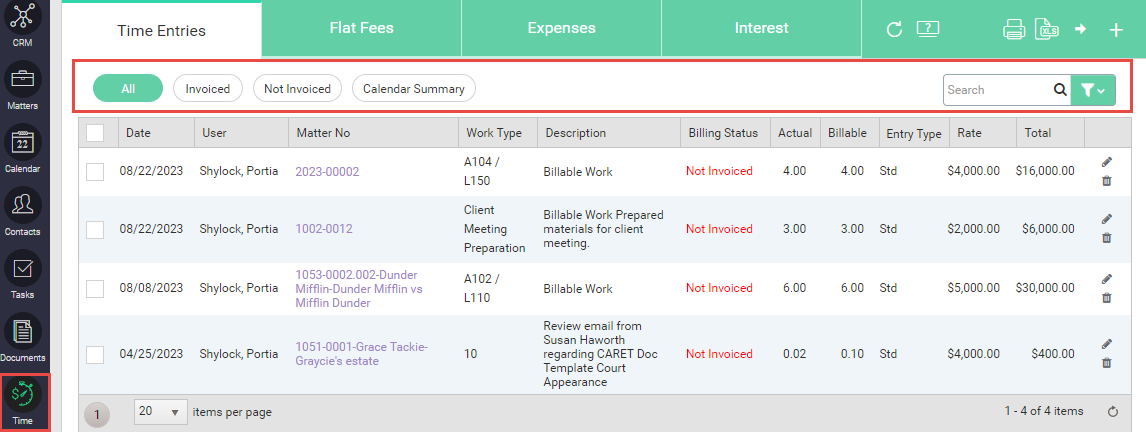Screen dimensions: 1146x432
Task: Open the items per page dropdown
Action: pos(161,412)
